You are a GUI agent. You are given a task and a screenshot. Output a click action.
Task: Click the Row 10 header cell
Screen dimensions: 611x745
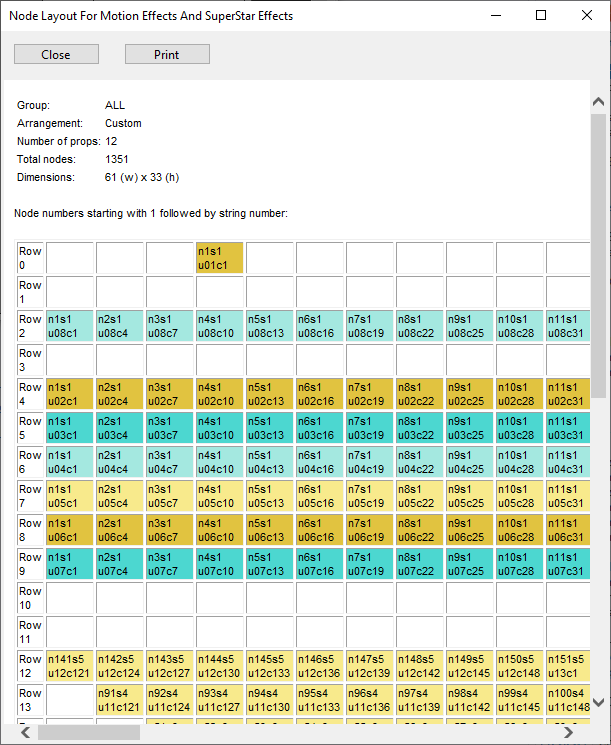tap(31, 598)
